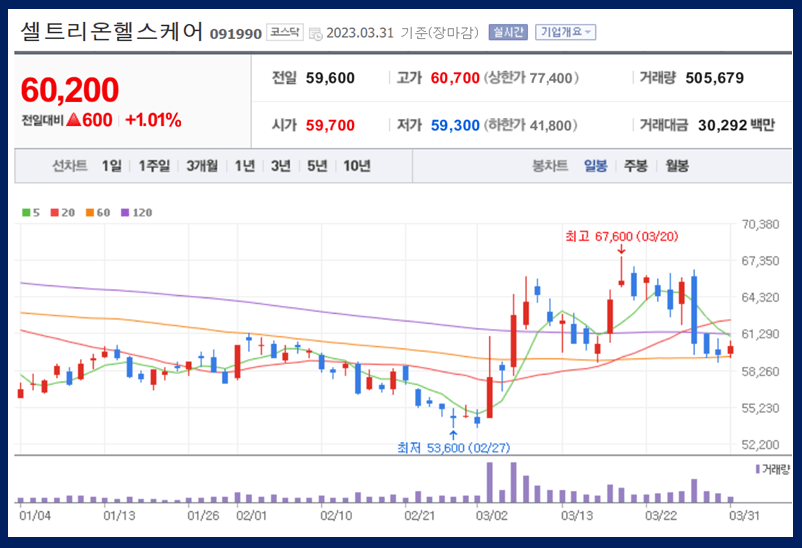Click the 저가 value 59,300
Image resolution: width=802 pixels, height=548 pixels.
click(x=455, y=125)
